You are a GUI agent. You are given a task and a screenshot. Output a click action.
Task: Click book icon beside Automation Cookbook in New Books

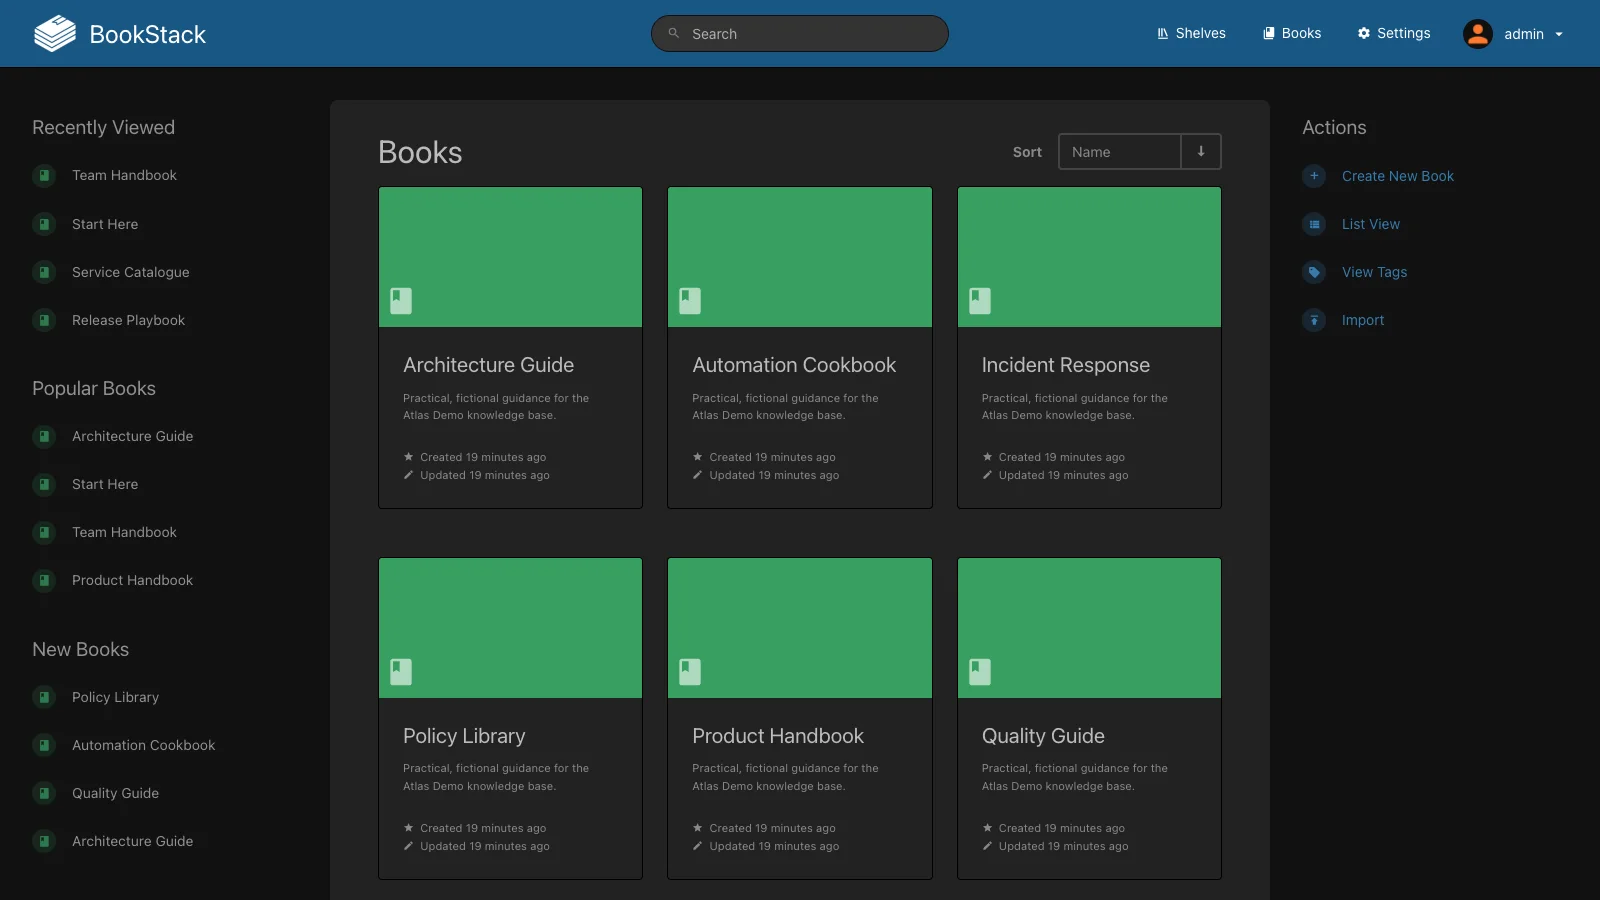click(44, 745)
